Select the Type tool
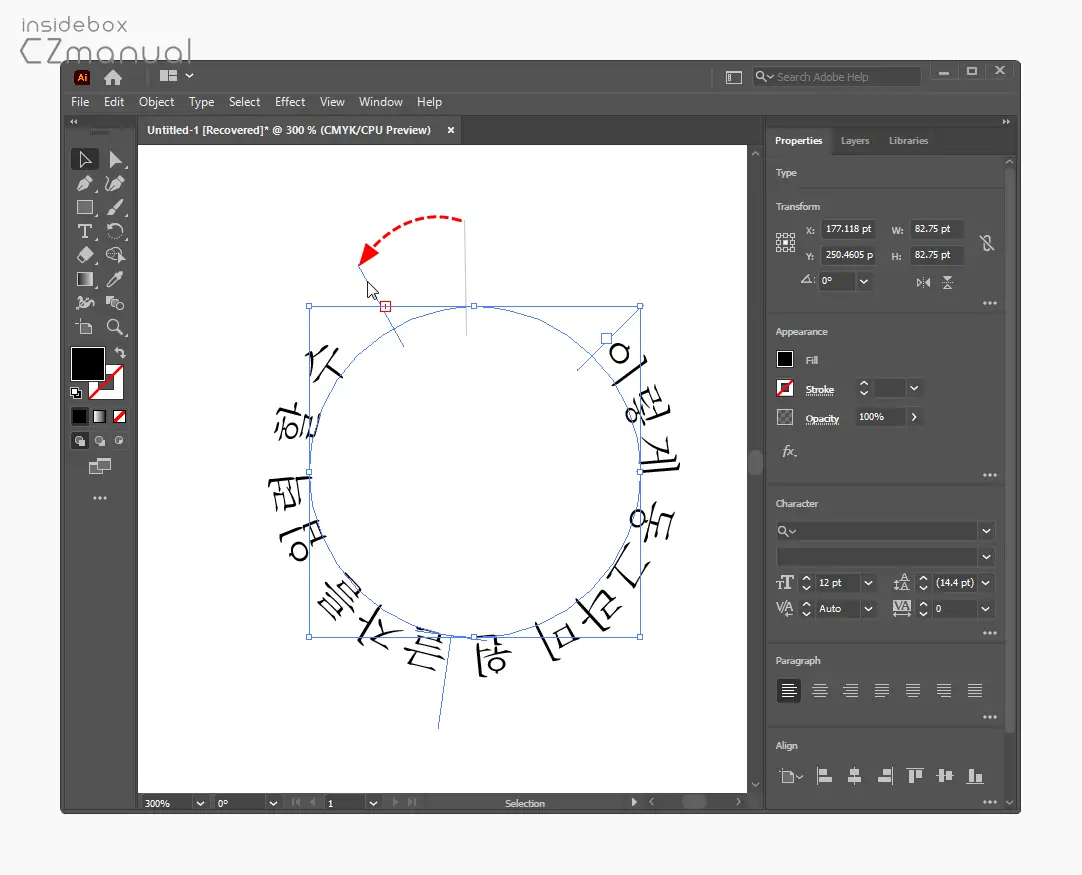 pos(85,231)
